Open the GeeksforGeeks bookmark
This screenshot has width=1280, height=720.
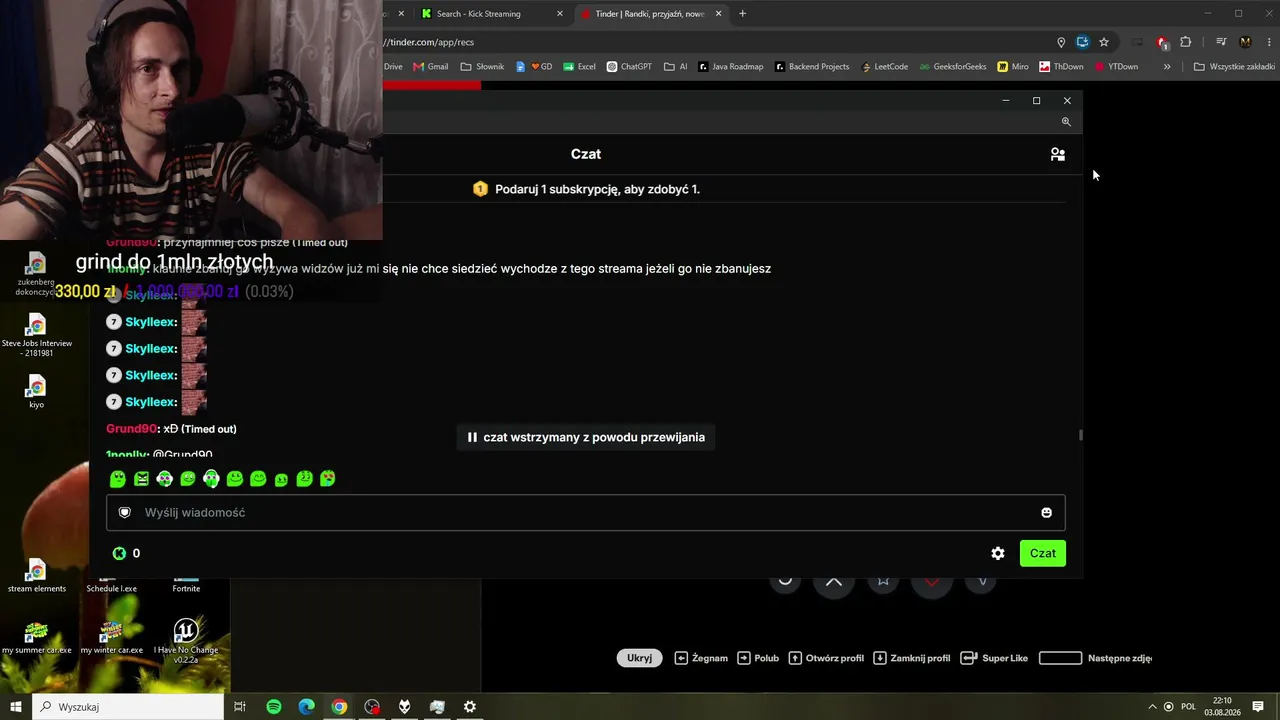(952, 67)
